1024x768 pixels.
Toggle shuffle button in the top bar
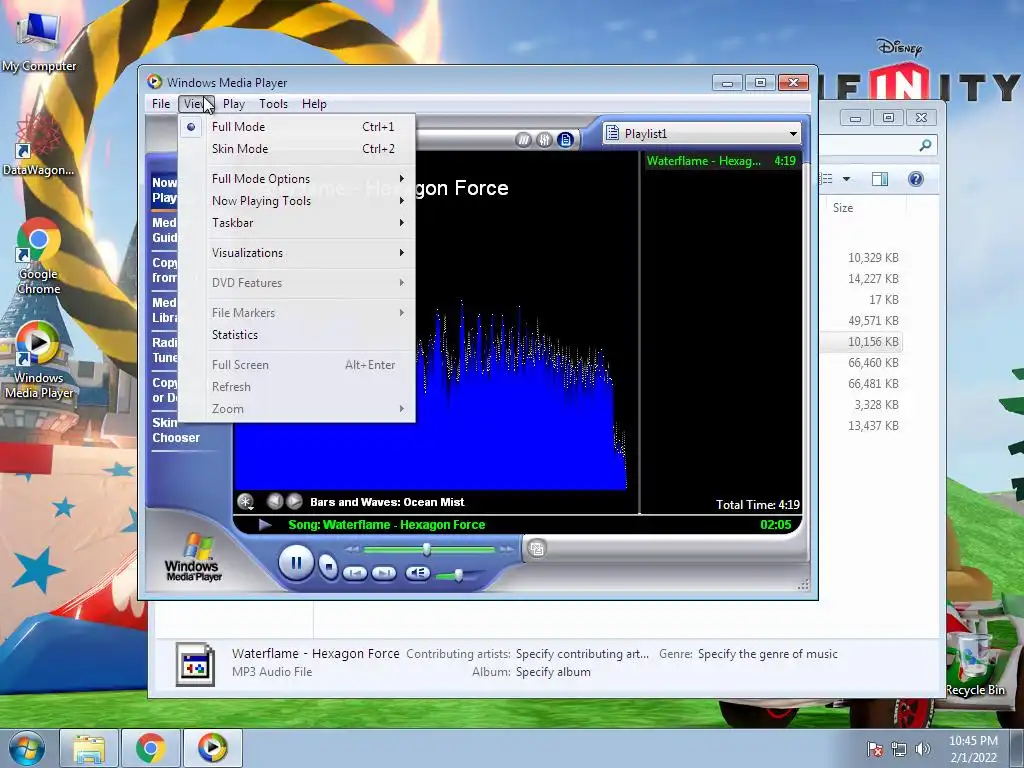(x=523, y=140)
